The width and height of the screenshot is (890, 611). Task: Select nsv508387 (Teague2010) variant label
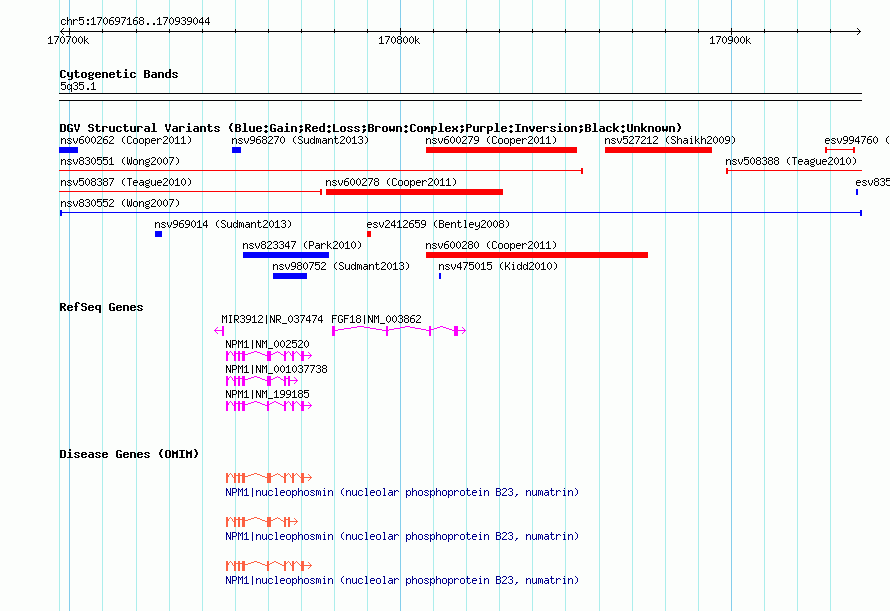point(126,182)
